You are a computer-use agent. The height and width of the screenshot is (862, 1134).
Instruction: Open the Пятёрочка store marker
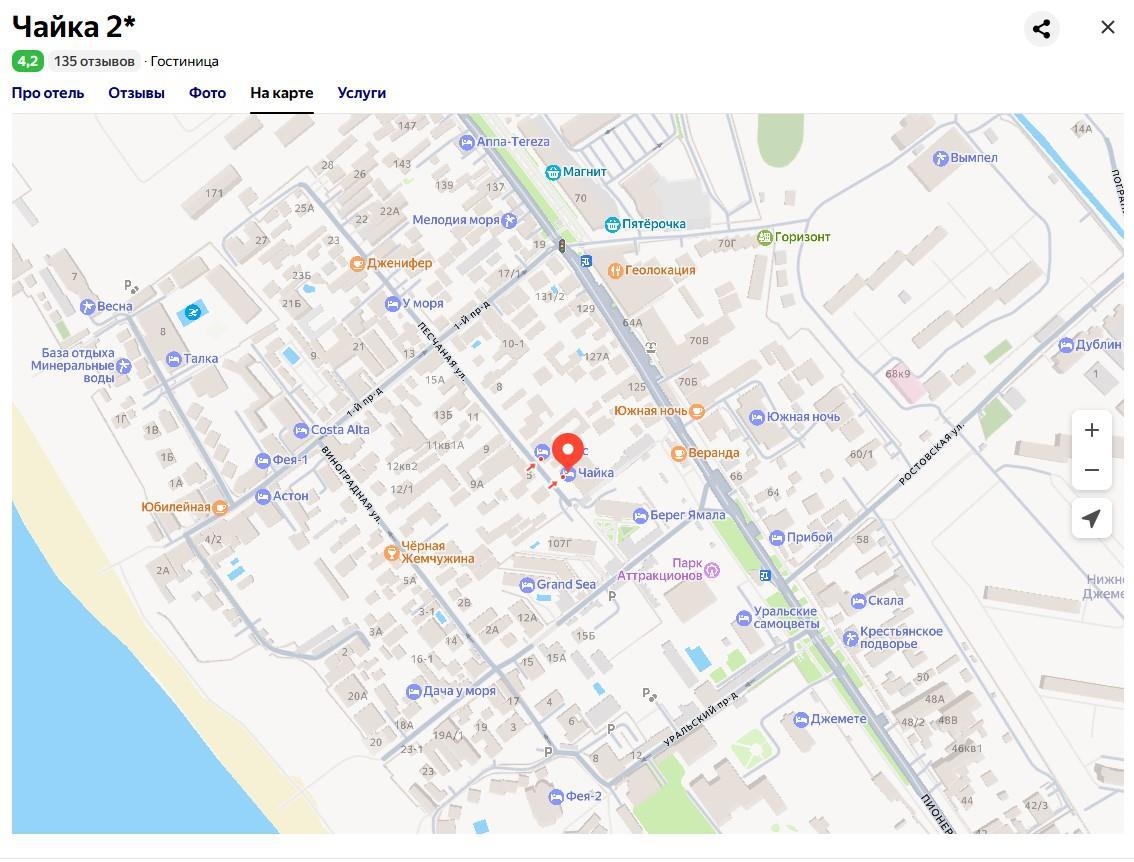(612, 224)
